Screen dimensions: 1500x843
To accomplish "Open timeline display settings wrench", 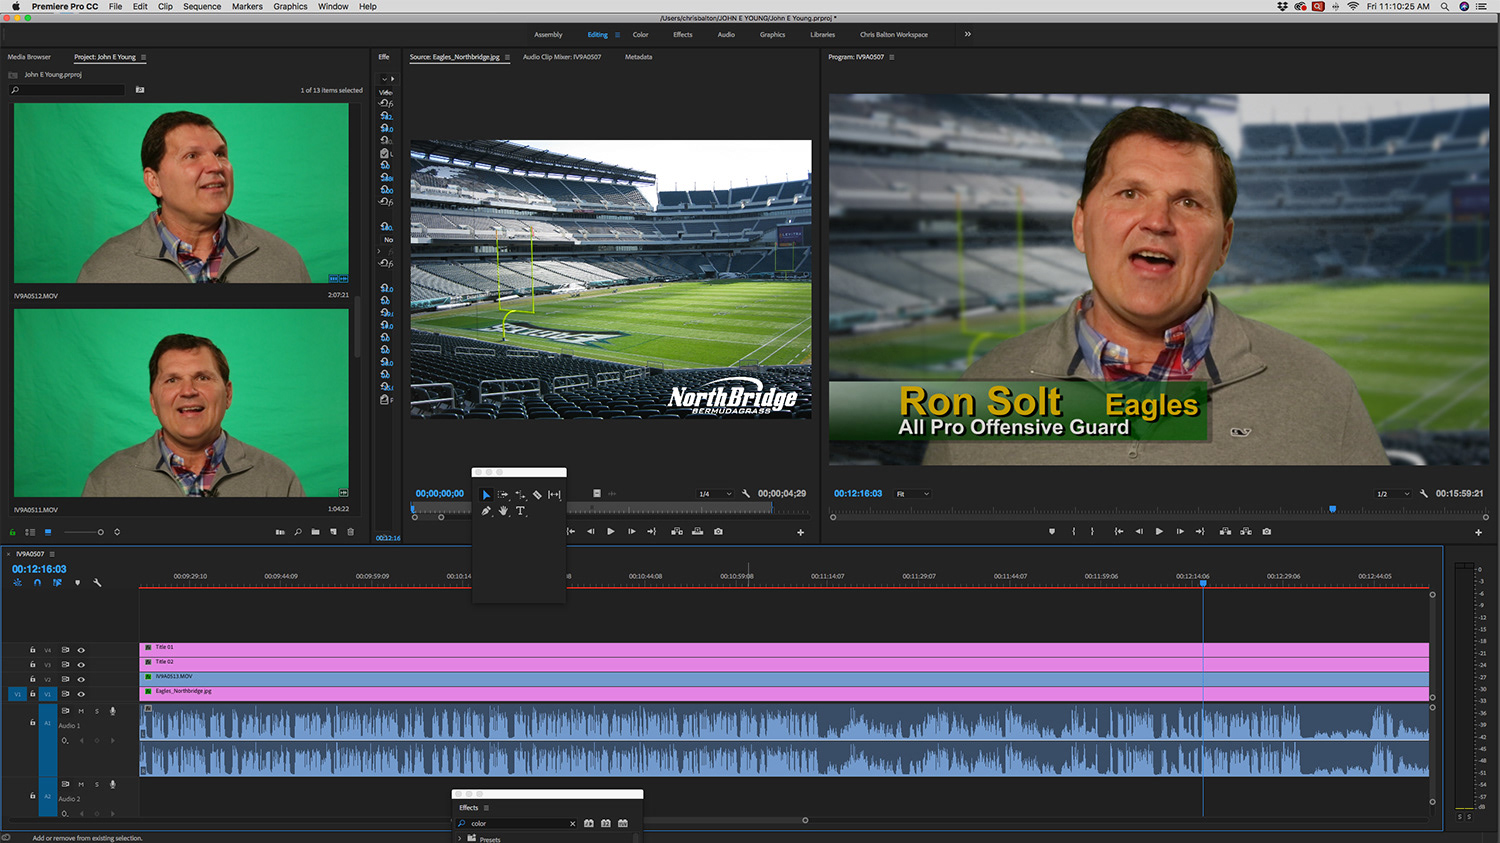I will 97,582.
